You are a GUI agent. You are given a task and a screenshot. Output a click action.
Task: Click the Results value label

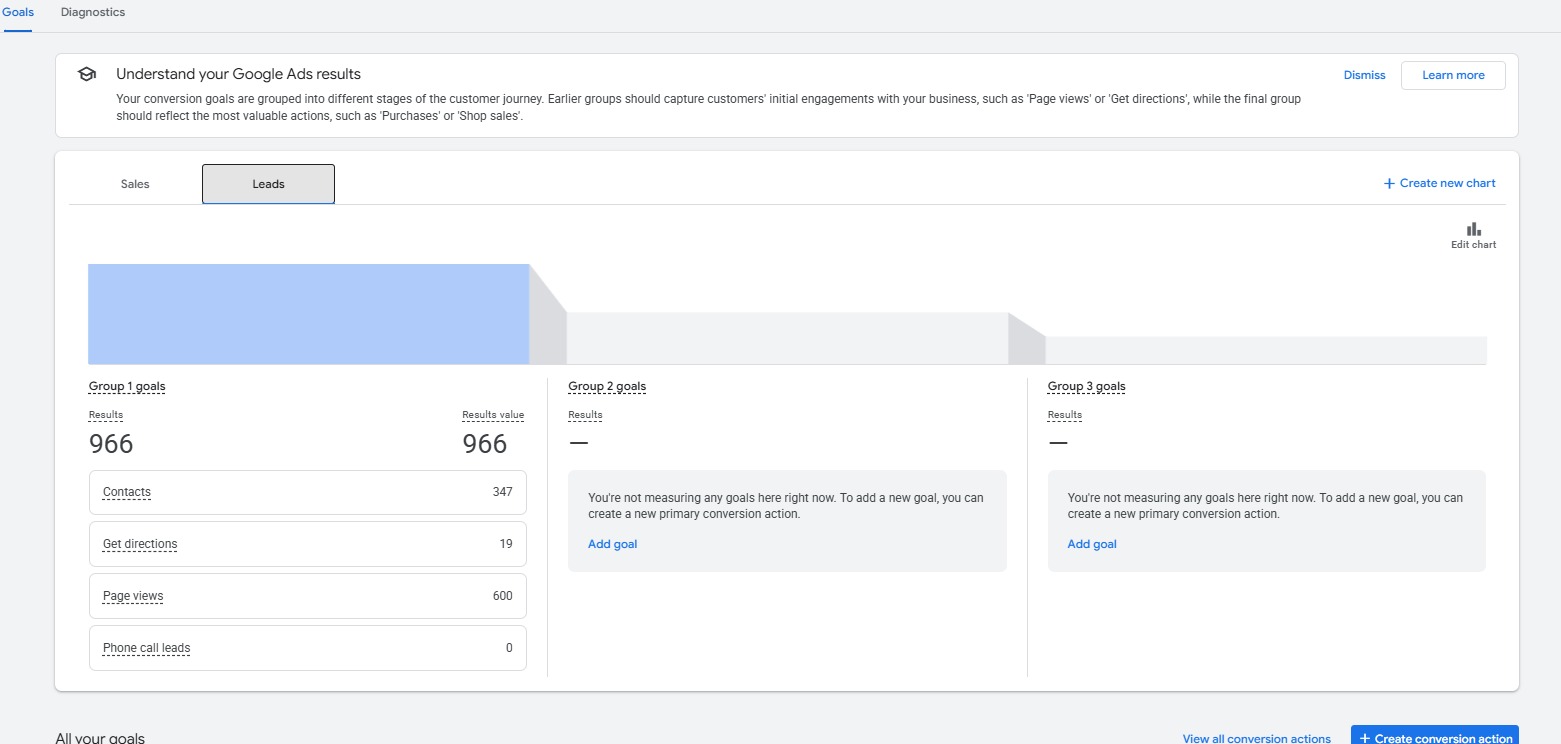point(493,415)
